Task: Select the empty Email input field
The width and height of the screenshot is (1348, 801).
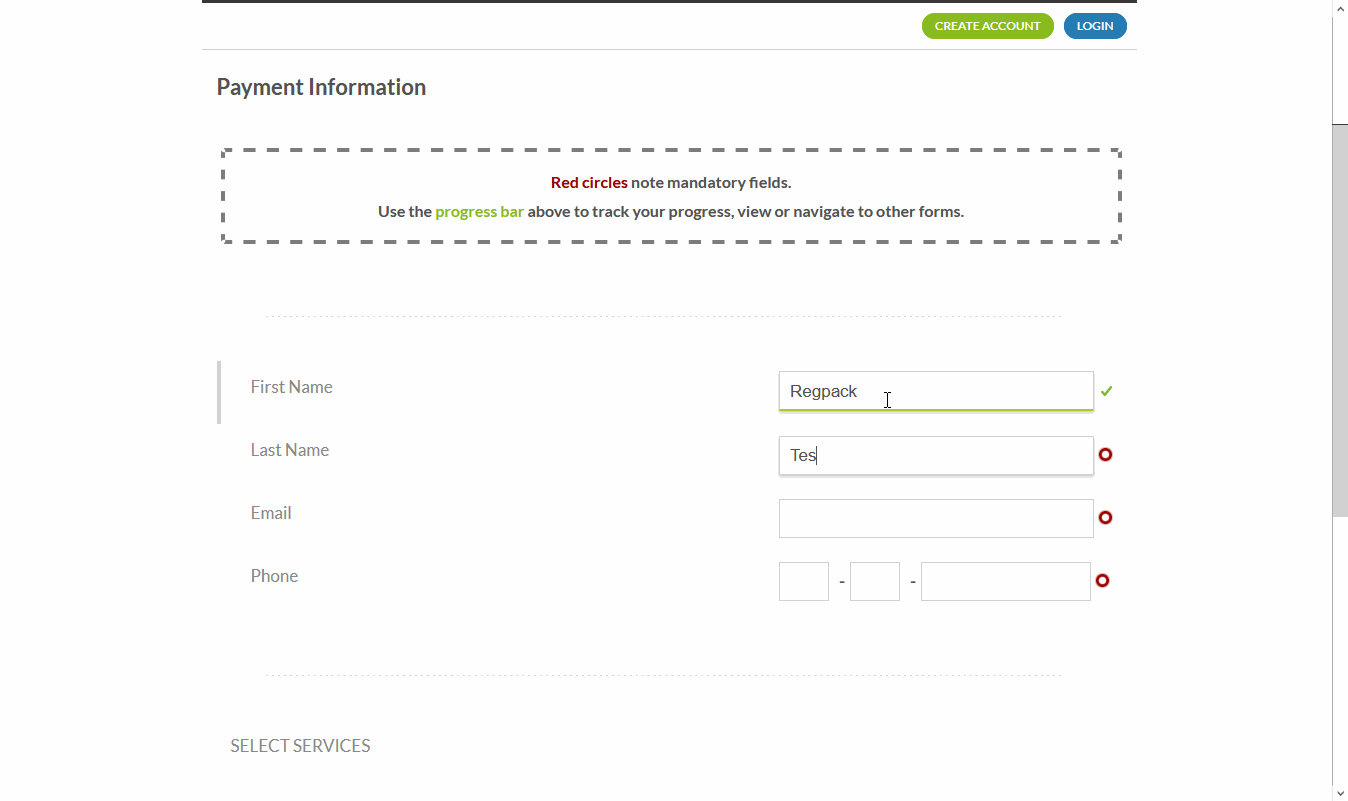Action: [935, 518]
